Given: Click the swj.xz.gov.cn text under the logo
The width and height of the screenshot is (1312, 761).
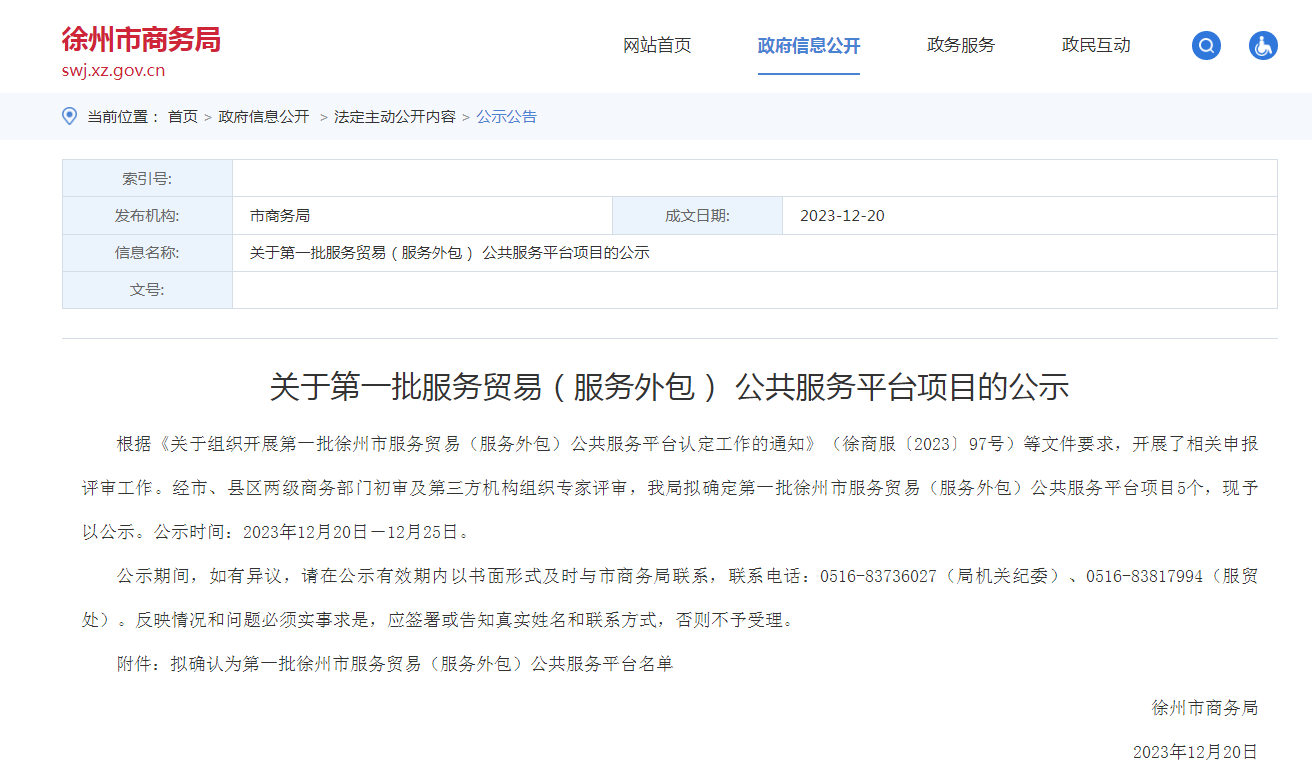Looking at the screenshot, I should 113,70.
